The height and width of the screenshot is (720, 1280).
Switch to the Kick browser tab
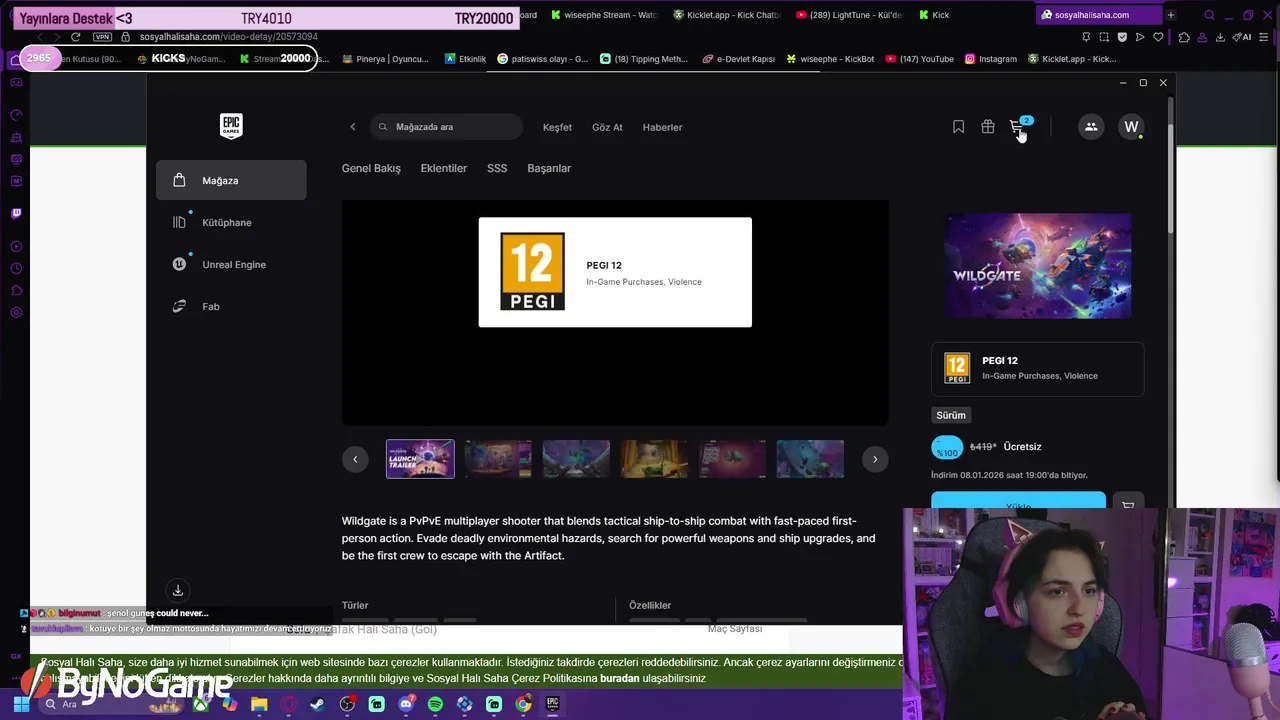pos(933,15)
